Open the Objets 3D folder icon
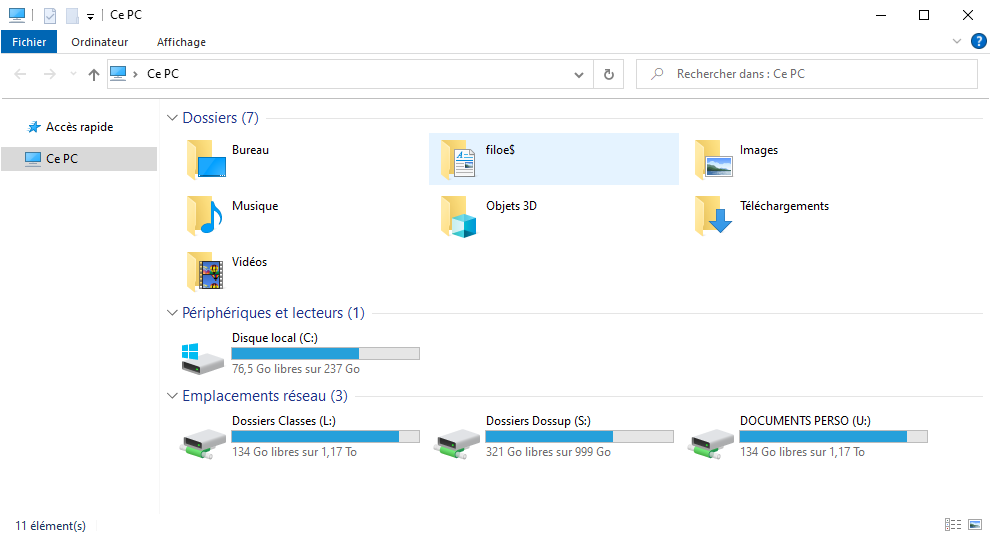This screenshot has height=538, width=991. click(459, 216)
